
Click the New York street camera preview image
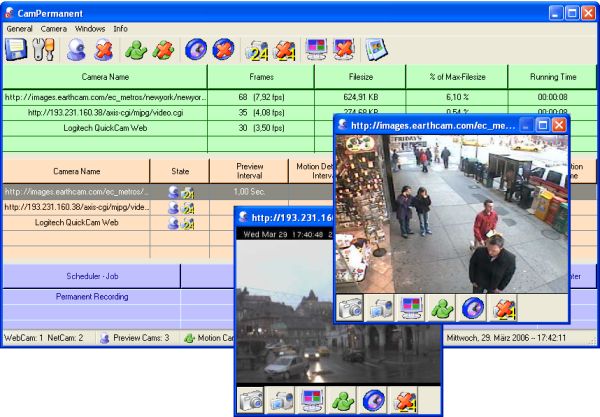452,214
